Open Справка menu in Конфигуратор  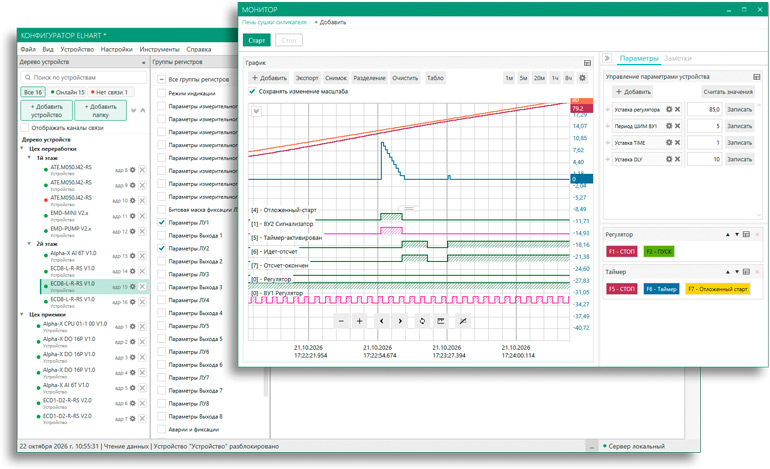(199, 49)
